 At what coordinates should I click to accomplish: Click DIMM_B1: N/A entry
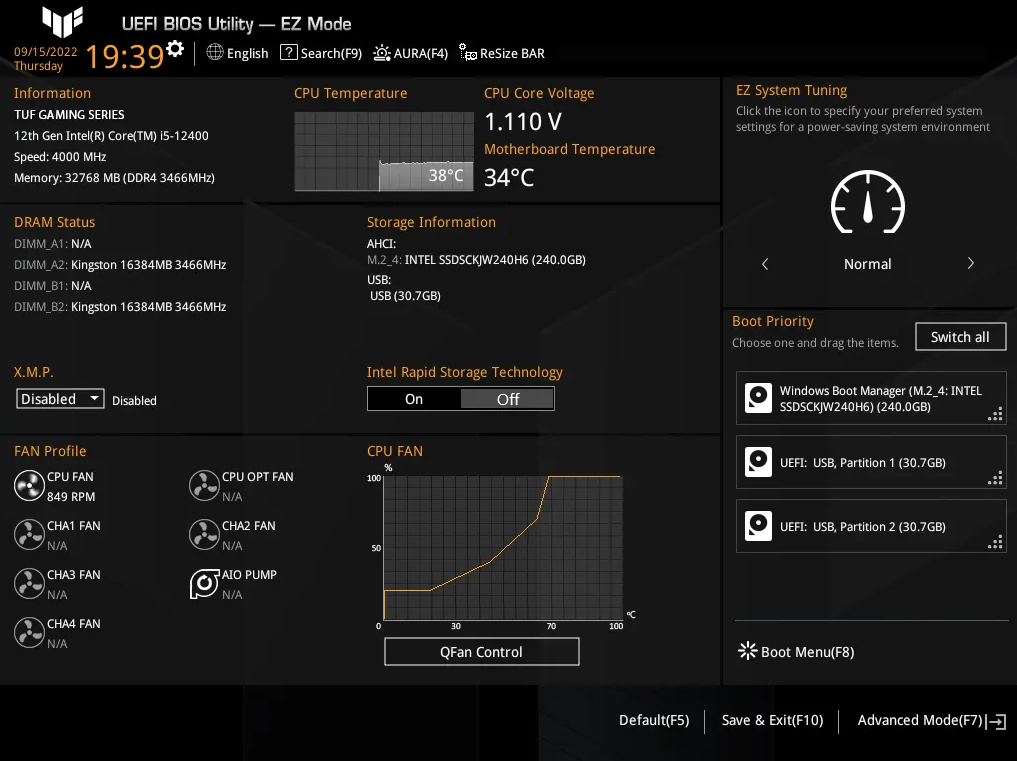53,286
